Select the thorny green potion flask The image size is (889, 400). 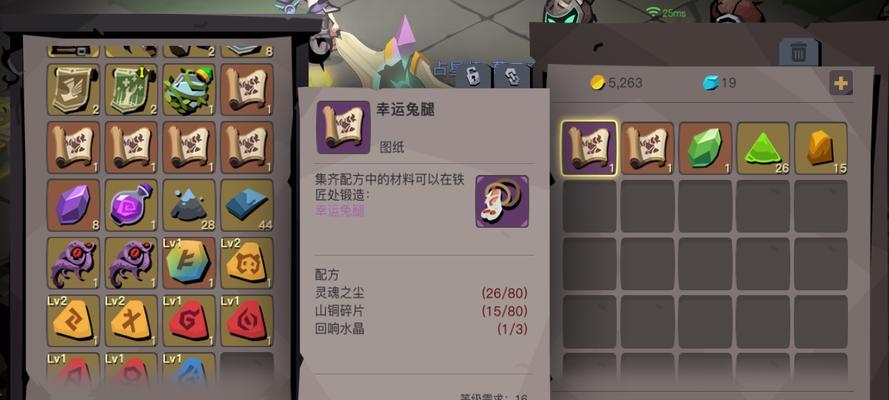189,90
